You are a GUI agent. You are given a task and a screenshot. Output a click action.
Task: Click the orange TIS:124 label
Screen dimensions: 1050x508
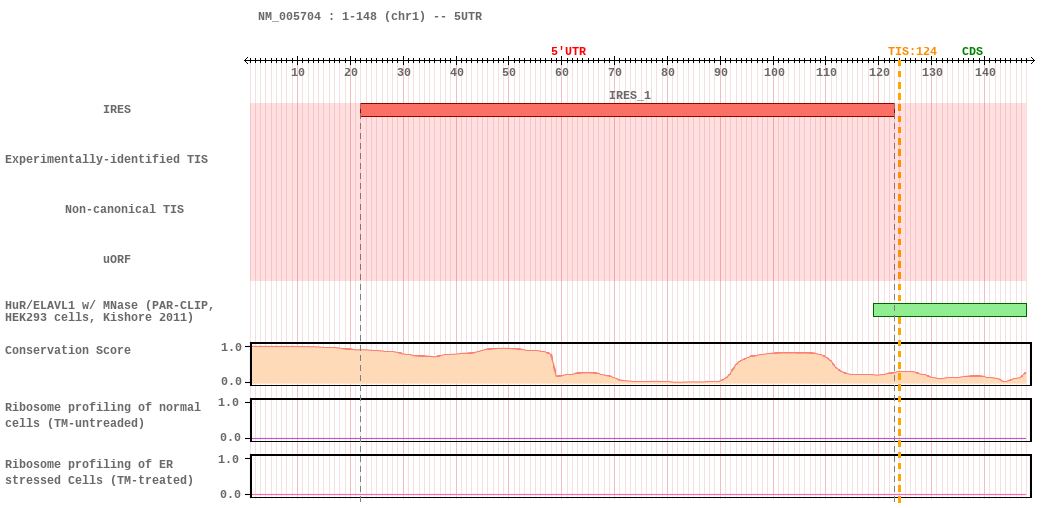[x=912, y=52]
